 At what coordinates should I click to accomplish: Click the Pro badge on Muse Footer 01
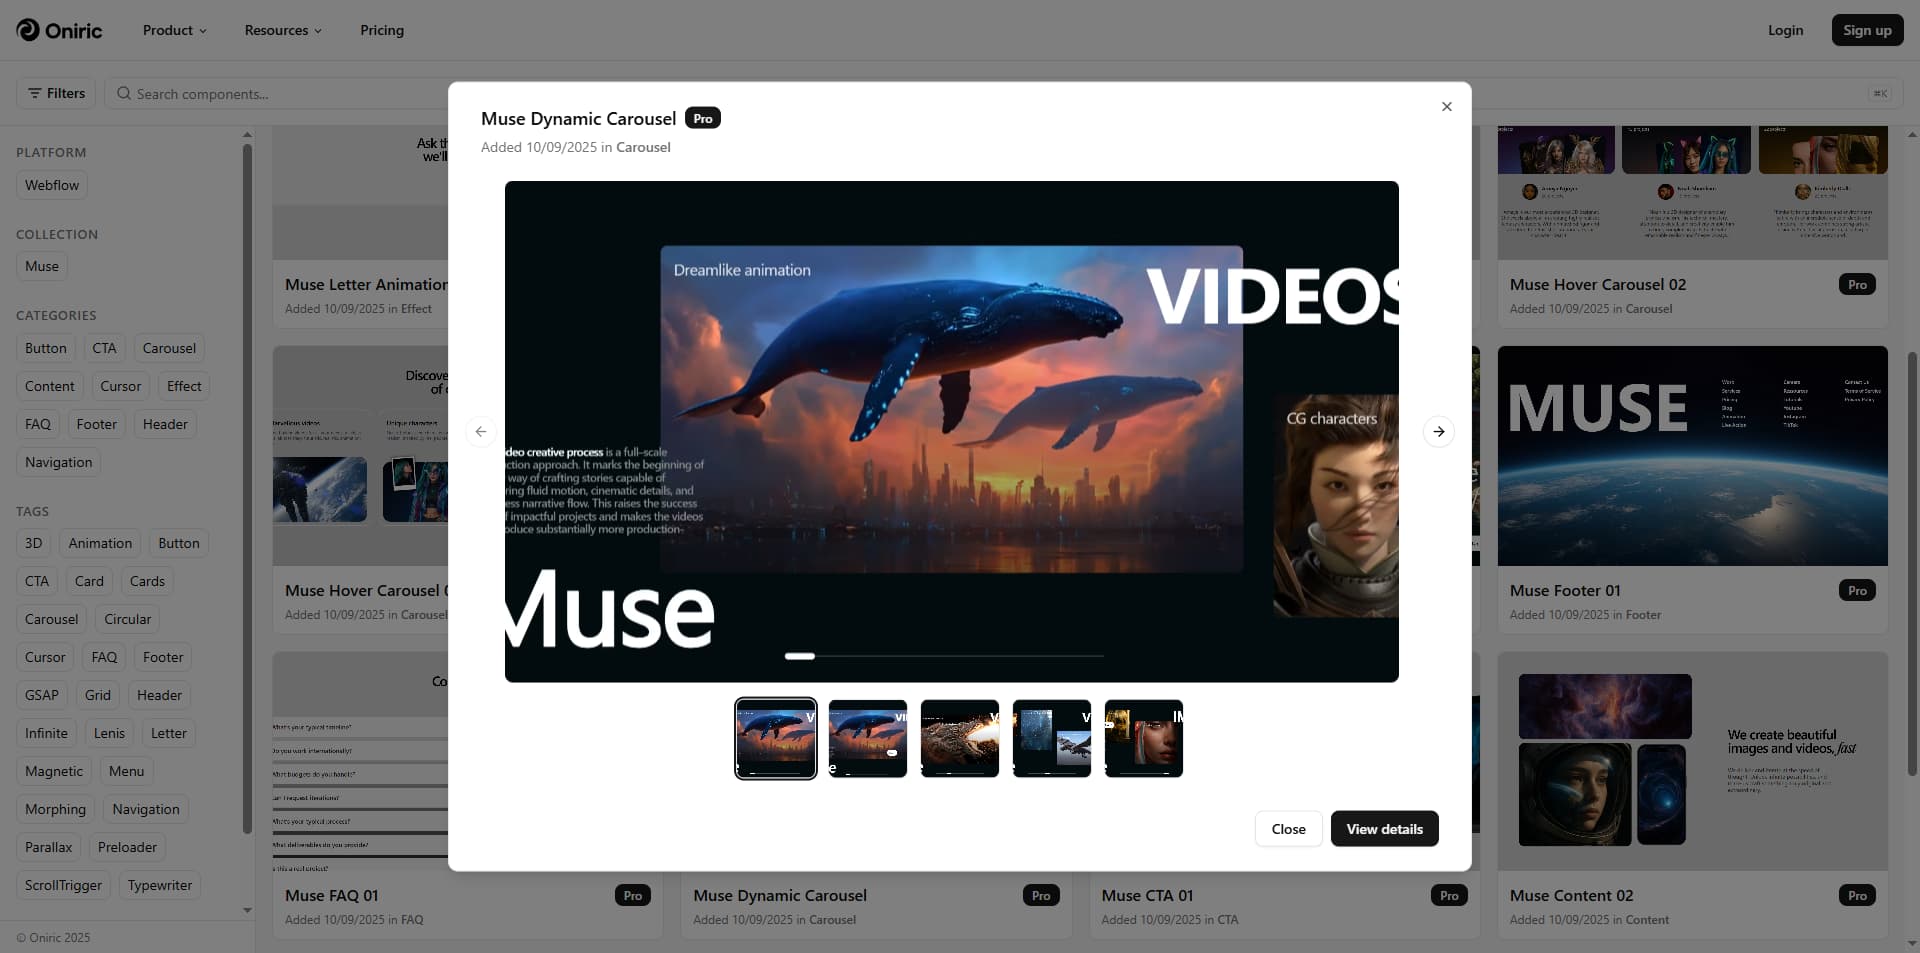1857,591
